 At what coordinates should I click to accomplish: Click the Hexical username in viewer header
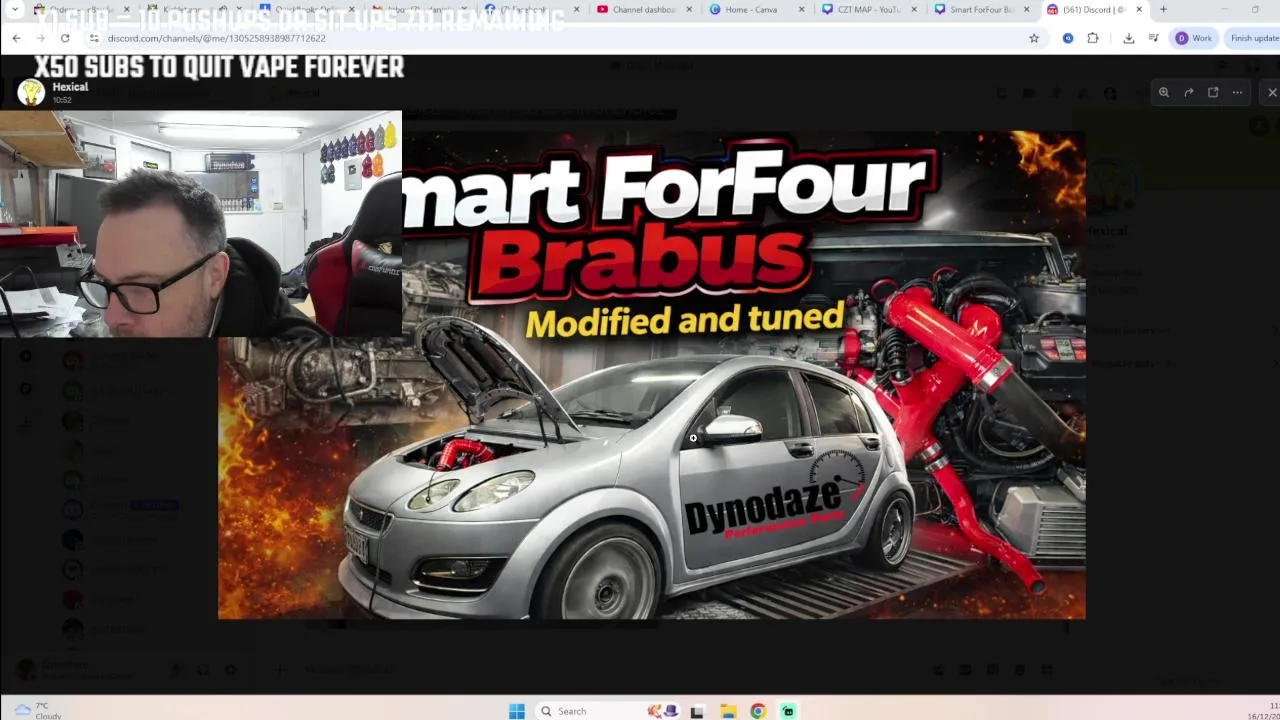coord(70,87)
